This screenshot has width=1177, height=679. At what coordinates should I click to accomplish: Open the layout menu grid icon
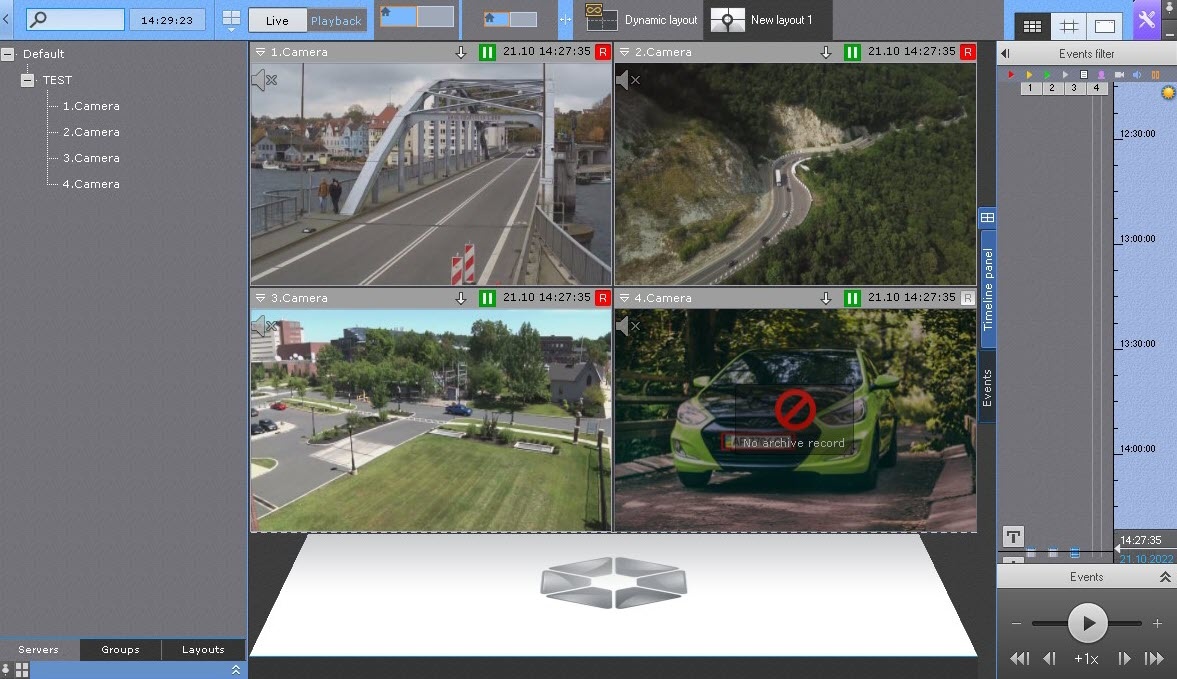click(231, 20)
